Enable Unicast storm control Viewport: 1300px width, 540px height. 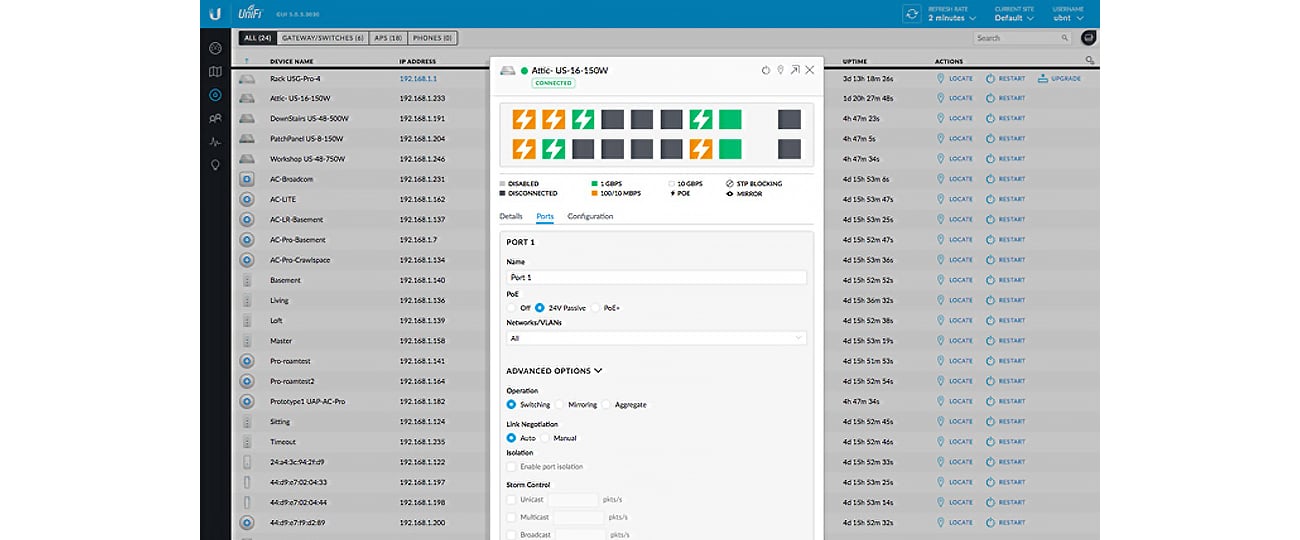(511, 499)
